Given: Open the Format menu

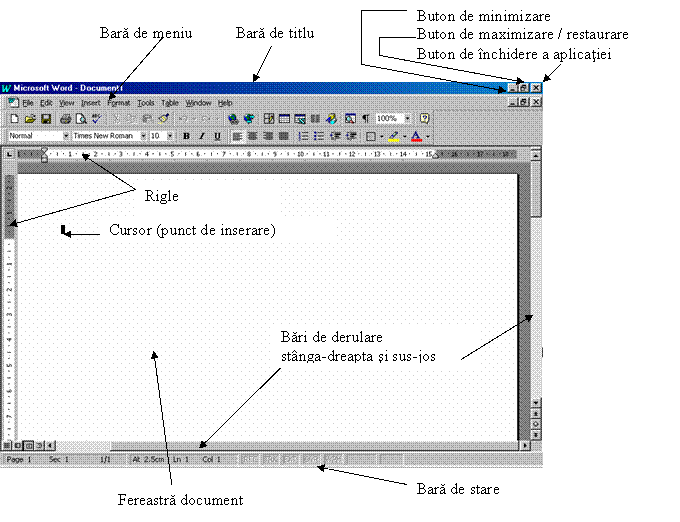Looking at the screenshot, I should (x=119, y=102).
